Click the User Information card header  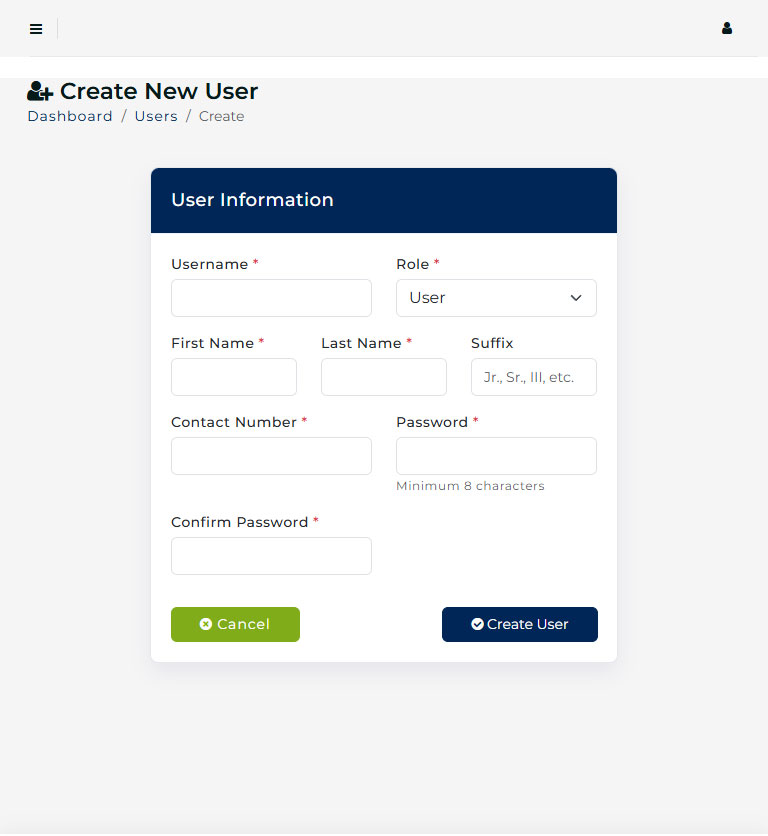coord(384,200)
